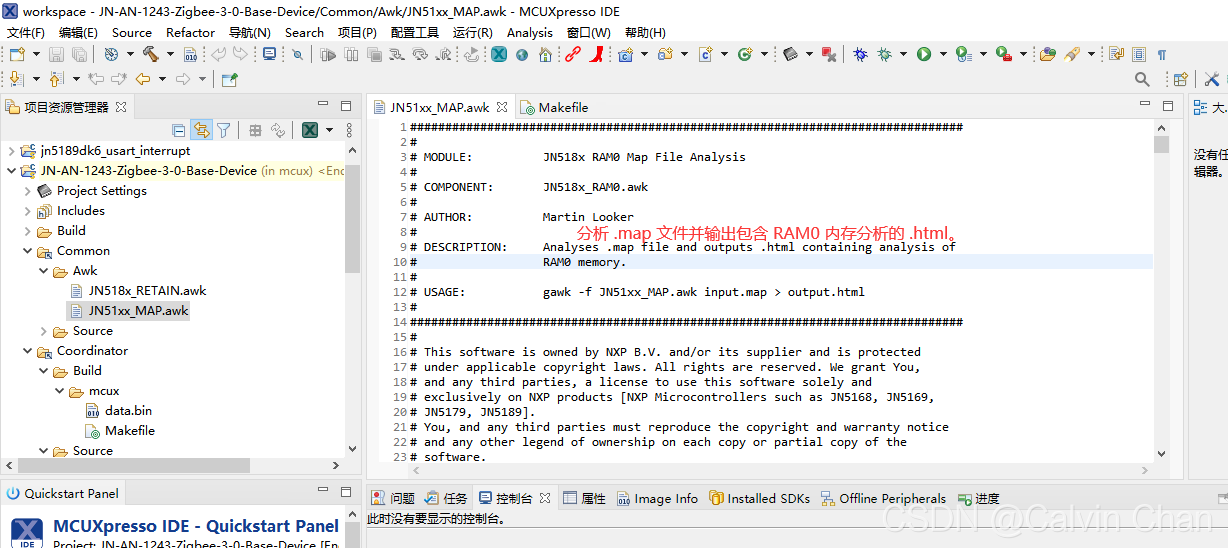Click the New C/C++ project icon
The width and height of the screenshot is (1228, 548).
[625, 54]
